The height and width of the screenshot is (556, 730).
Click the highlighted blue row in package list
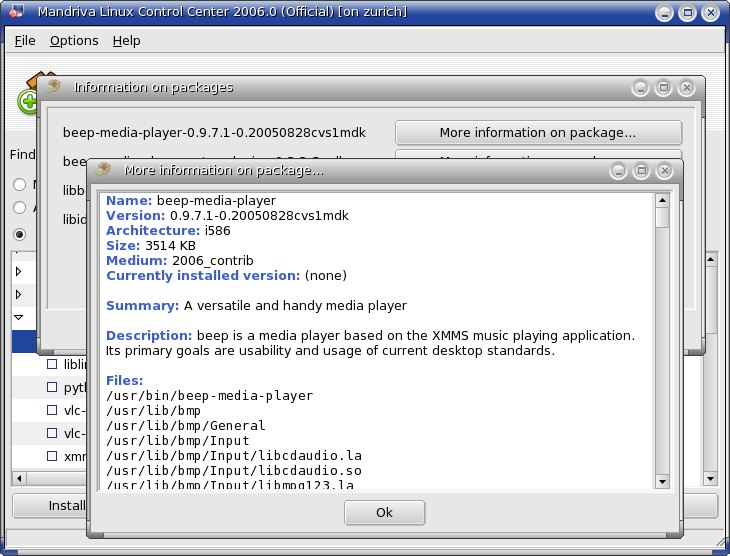[24, 341]
